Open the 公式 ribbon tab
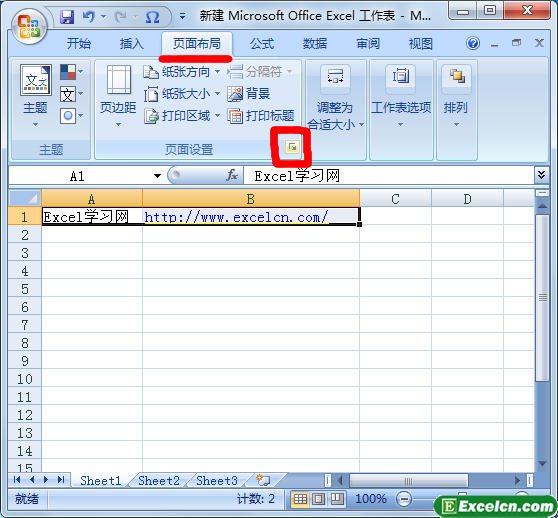 [262, 44]
